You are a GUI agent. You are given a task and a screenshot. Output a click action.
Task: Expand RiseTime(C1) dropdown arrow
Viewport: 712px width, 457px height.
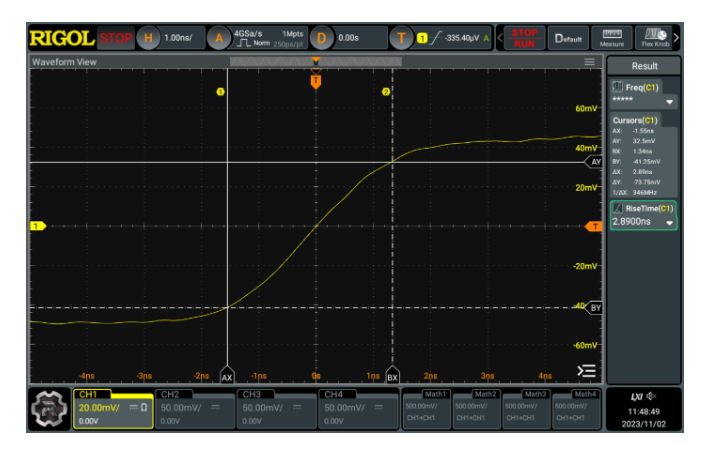pyautogui.click(x=669, y=223)
